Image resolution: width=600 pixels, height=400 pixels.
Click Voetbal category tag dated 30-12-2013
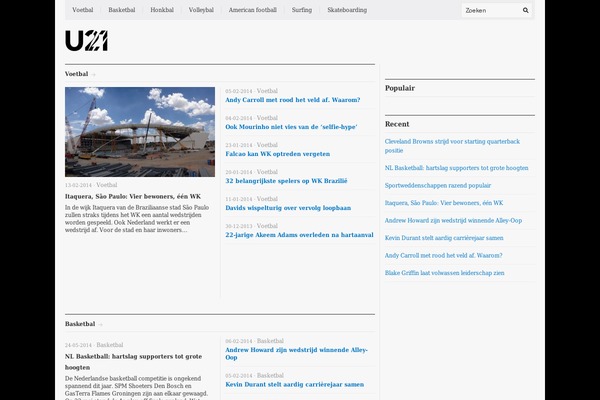point(267,226)
